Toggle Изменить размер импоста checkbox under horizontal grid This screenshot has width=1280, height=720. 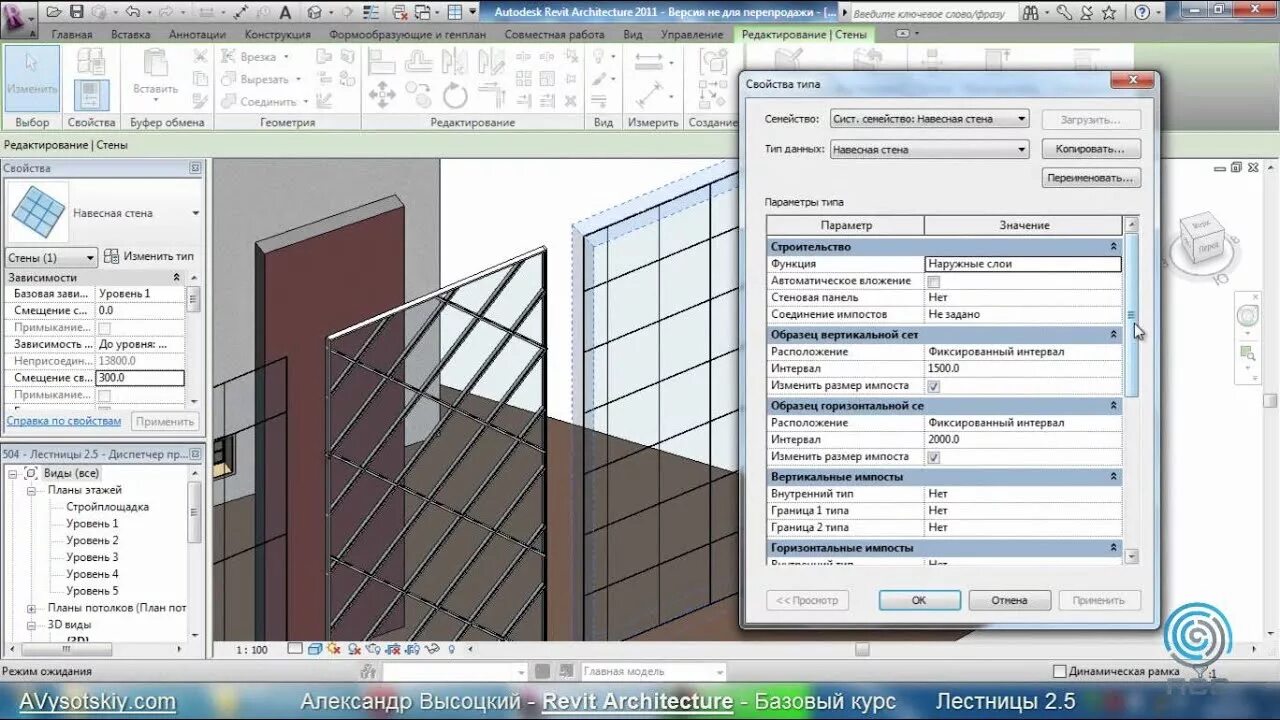click(x=934, y=457)
